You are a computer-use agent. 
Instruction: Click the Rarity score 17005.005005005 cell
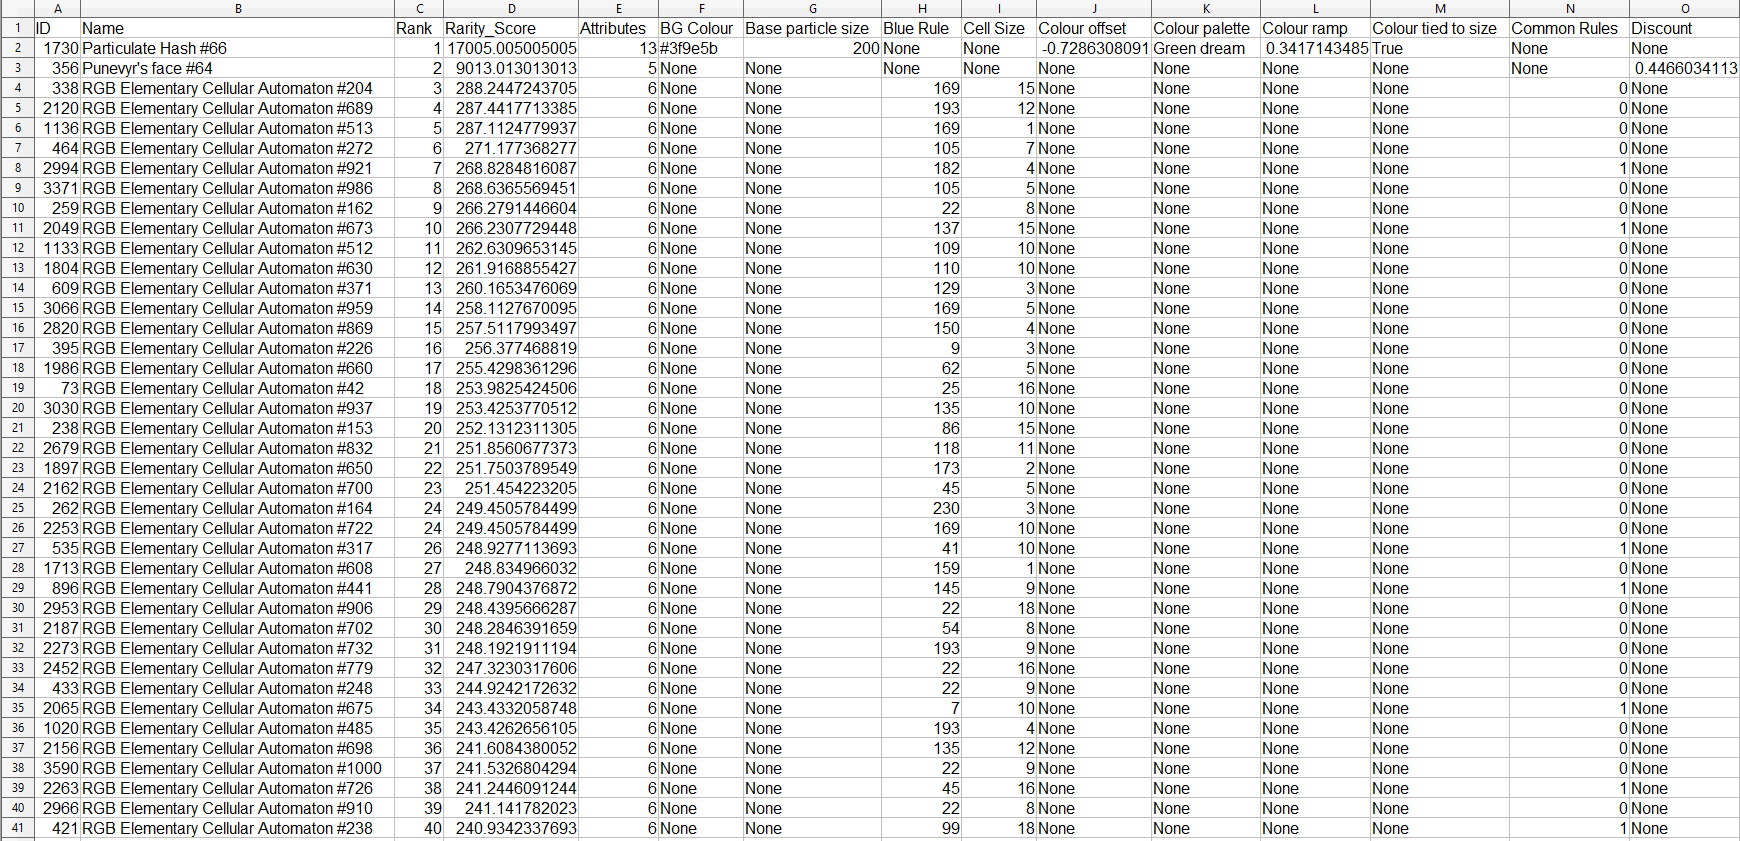(x=511, y=48)
